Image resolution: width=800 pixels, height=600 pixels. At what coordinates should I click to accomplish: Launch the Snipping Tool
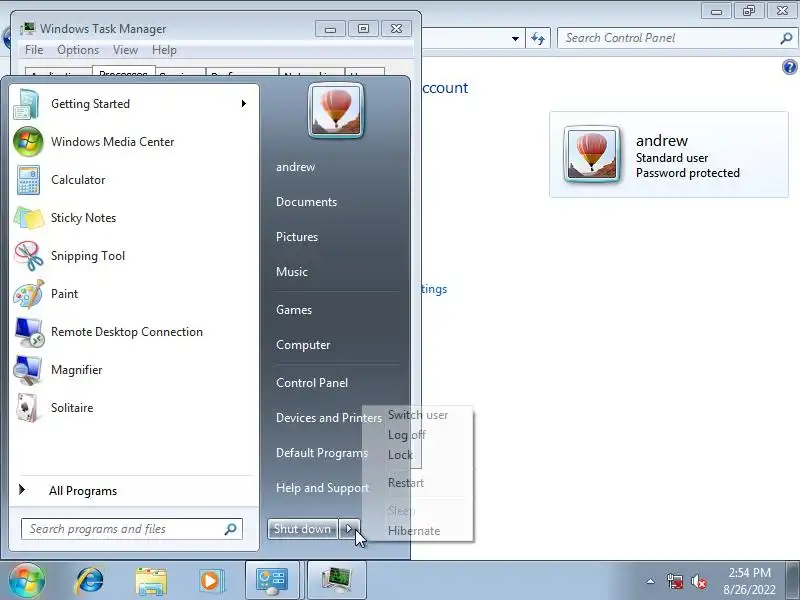[x=134, y=256]
